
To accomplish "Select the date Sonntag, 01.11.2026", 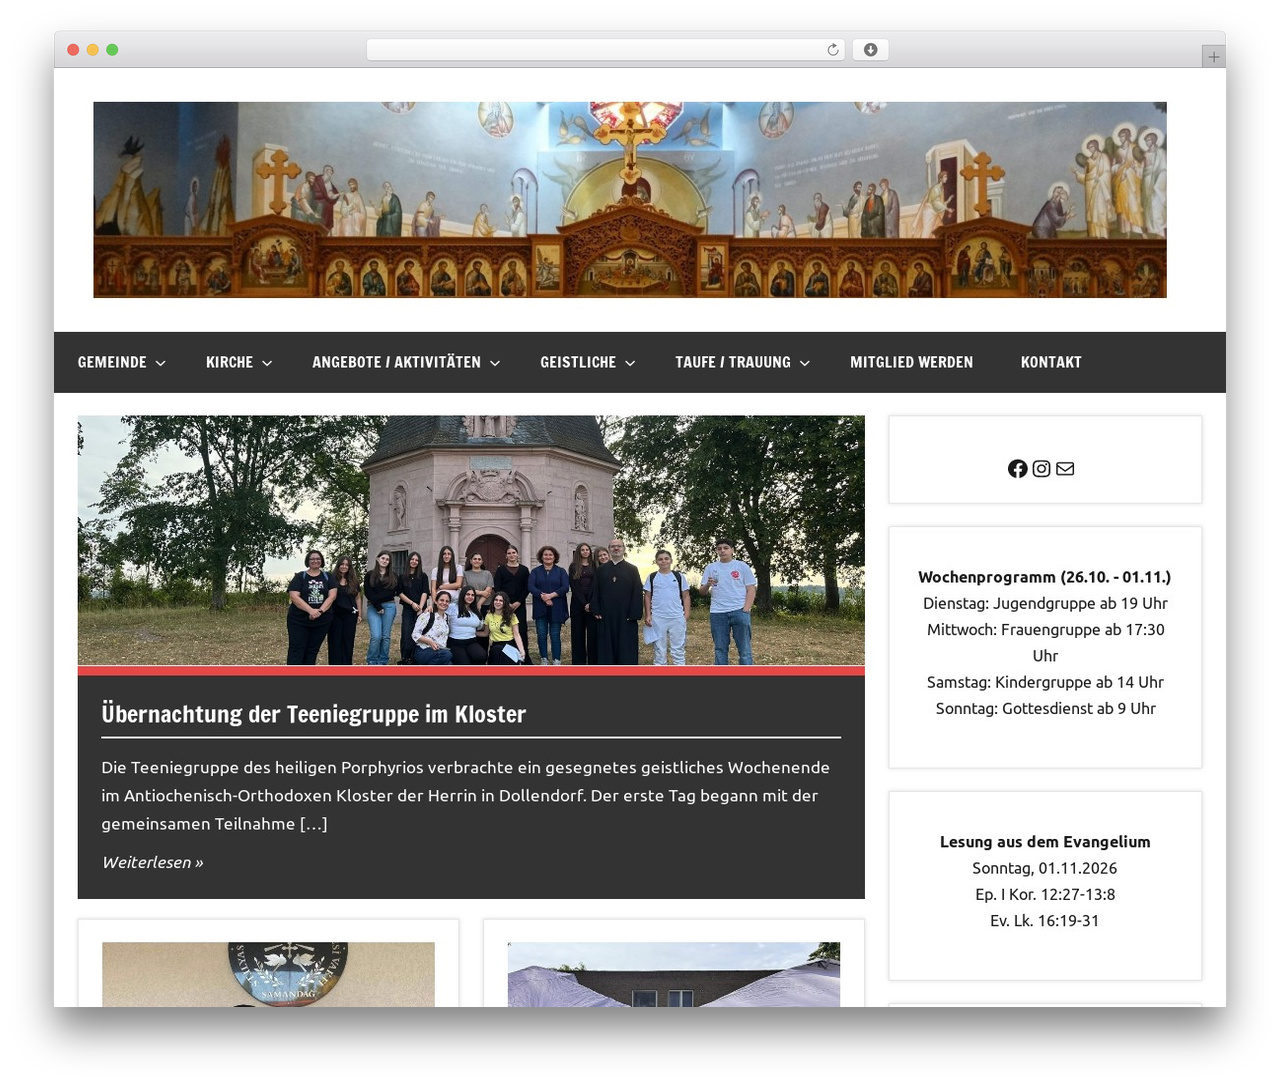I will (x=1045, y=868).
